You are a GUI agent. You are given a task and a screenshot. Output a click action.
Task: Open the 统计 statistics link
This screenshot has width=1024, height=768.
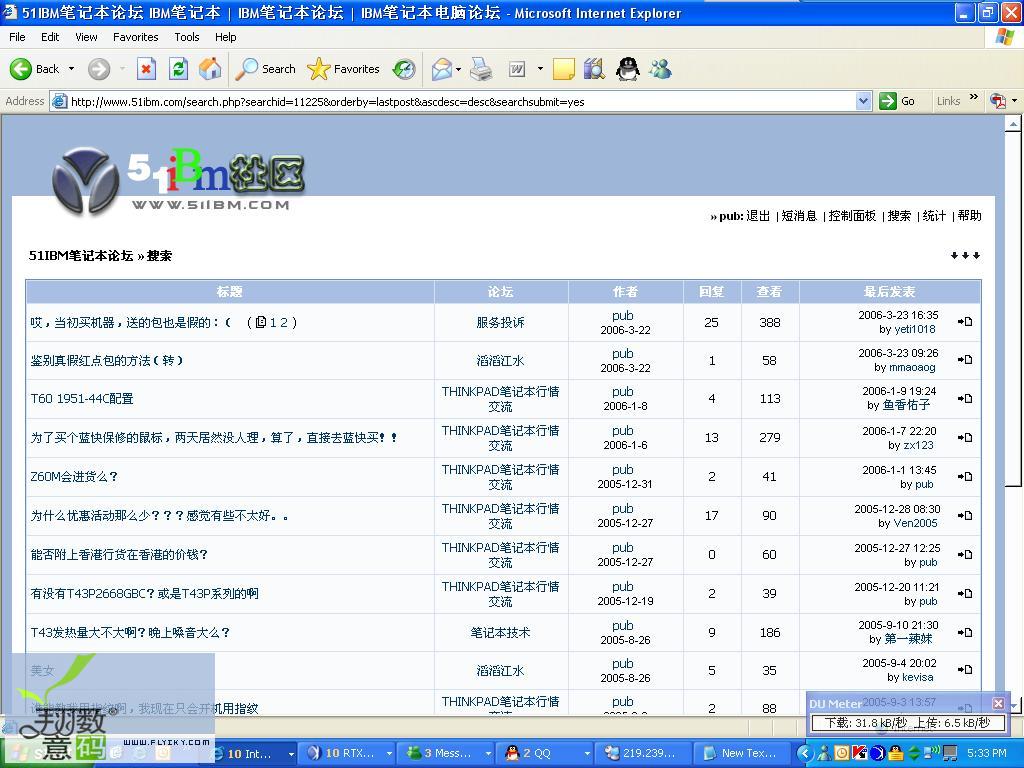(x=935, y=216)
